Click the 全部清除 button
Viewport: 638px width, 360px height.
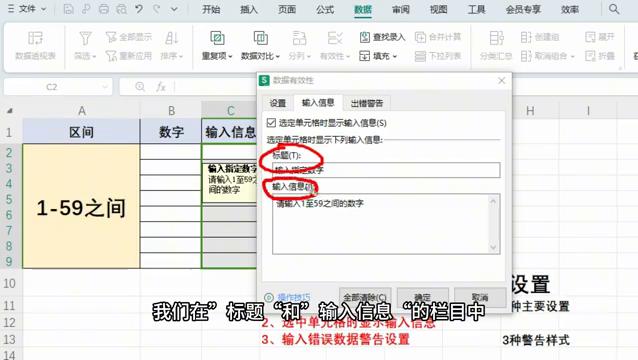(x=365, y=297)
